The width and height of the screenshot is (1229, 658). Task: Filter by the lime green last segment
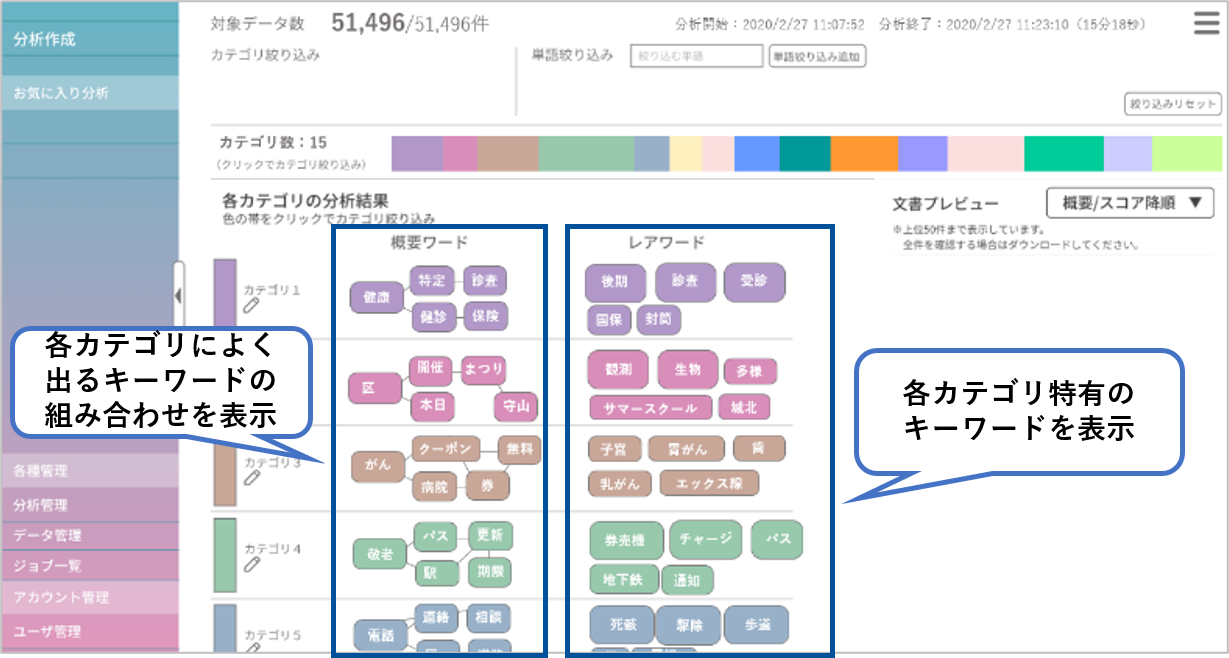click(1186, 154)
